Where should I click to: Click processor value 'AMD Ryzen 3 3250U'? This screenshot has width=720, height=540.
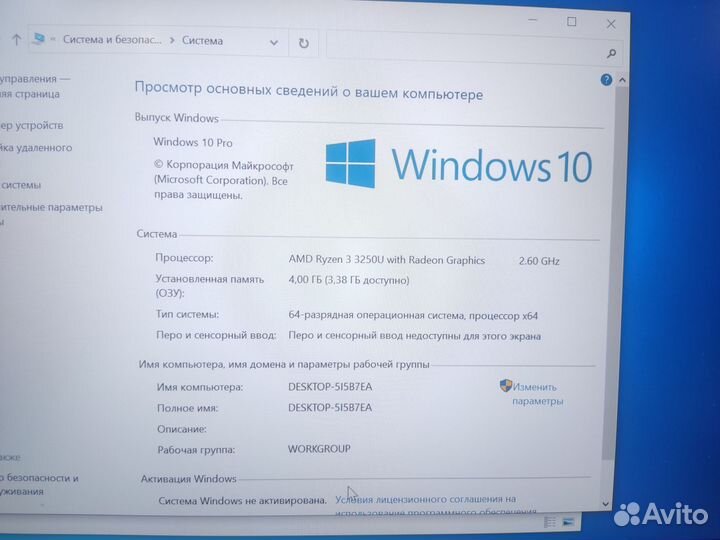click(x=387, y=260)
